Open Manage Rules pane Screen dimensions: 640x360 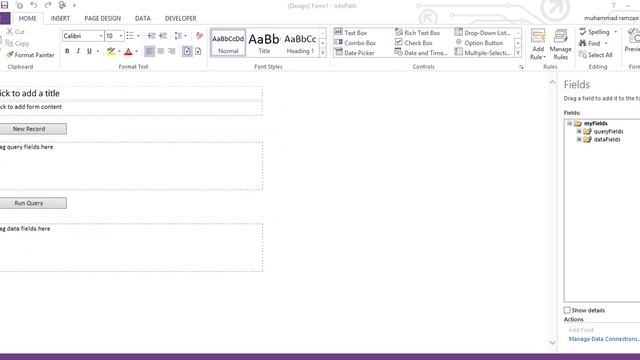560,44
